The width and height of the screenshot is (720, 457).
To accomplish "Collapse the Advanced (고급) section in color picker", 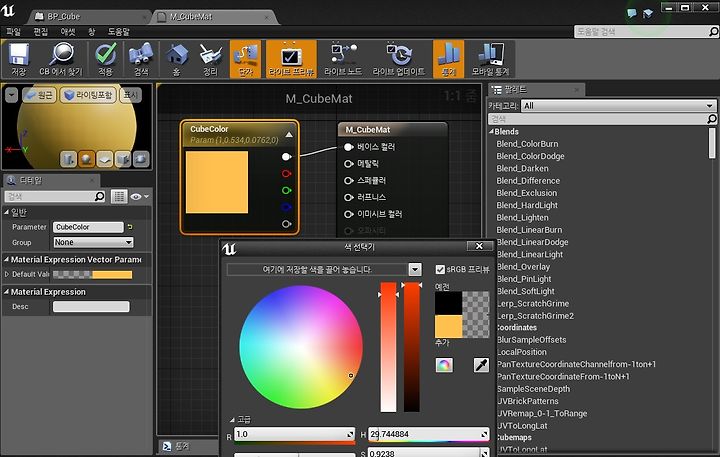I will (232, 419).
